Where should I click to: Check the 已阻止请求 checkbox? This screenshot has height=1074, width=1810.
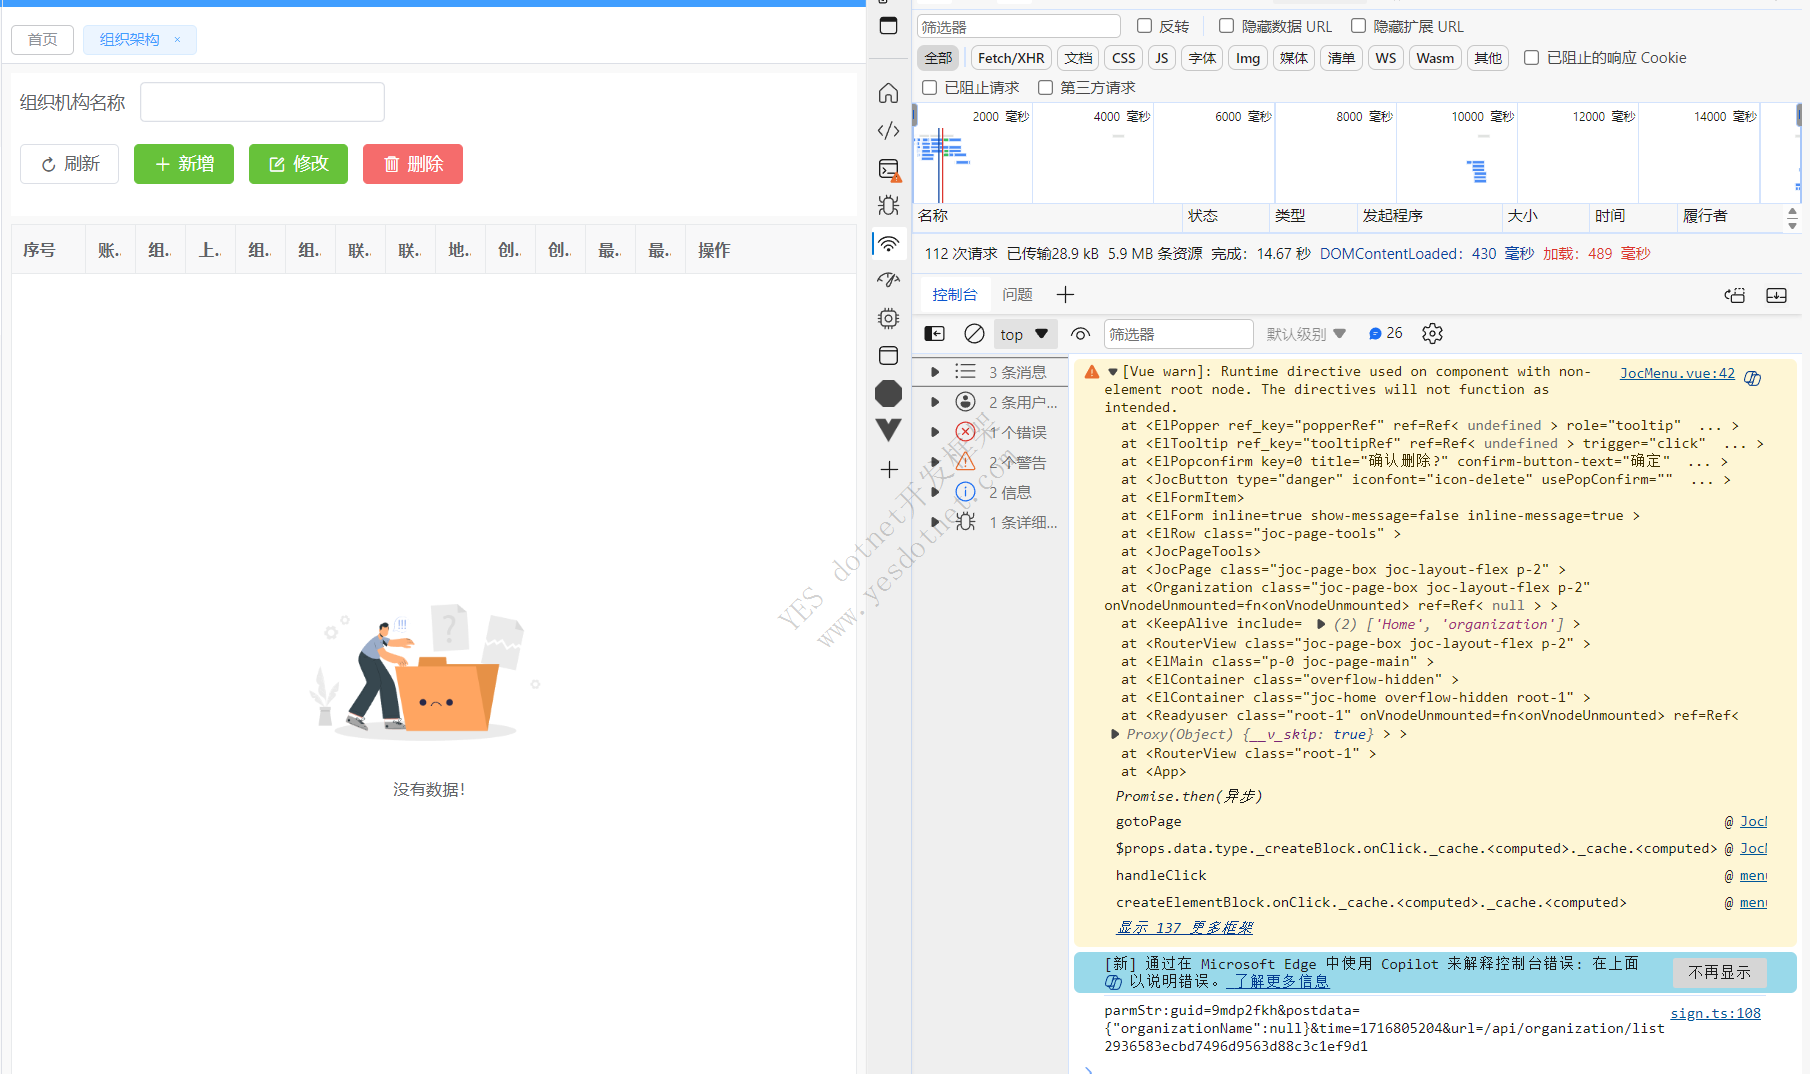pos(929,87)
